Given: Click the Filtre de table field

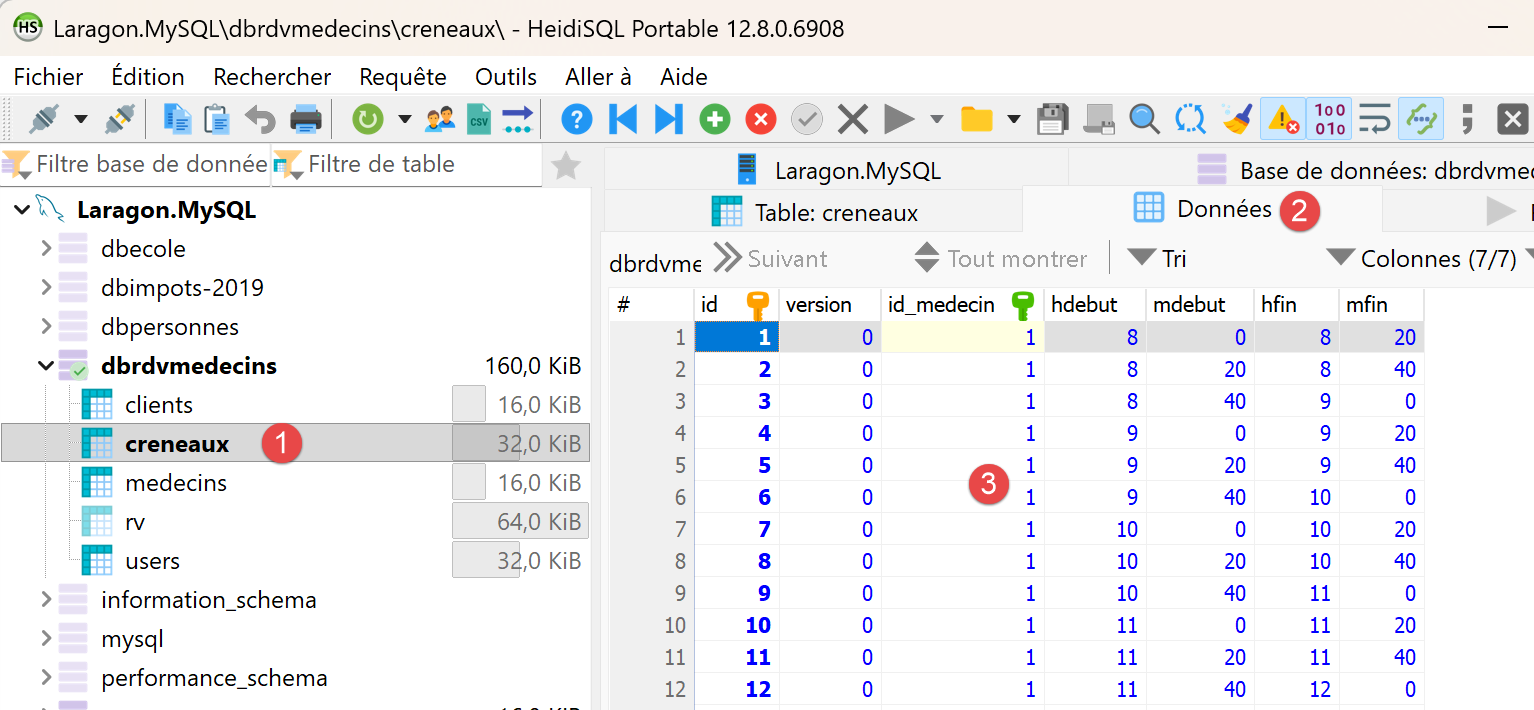Looking at the screenshot, I should pyautogui.click(x=408, y=164).
